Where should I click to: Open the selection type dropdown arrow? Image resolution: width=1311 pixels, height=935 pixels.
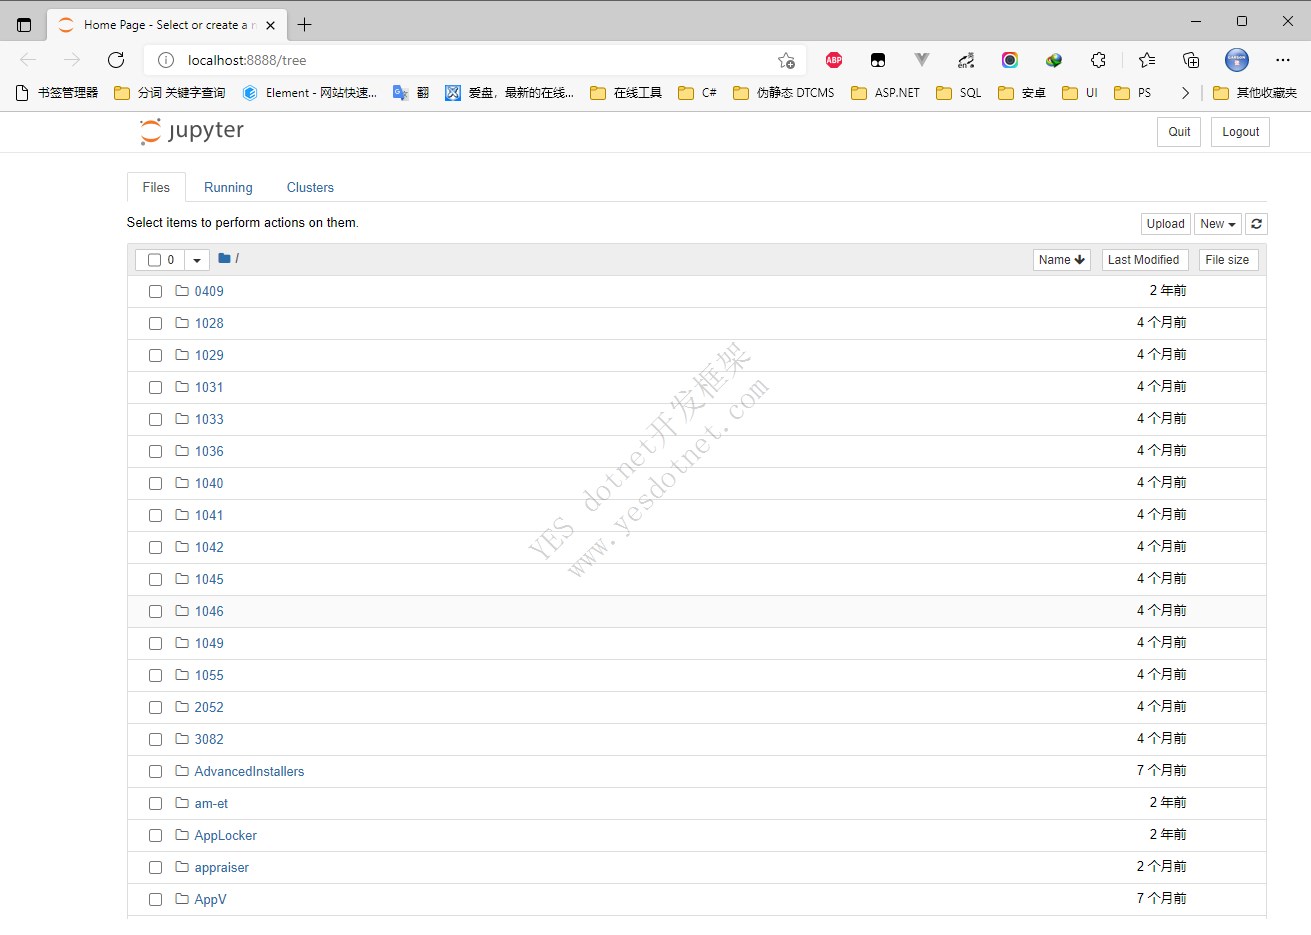click(x=197, y=260)
